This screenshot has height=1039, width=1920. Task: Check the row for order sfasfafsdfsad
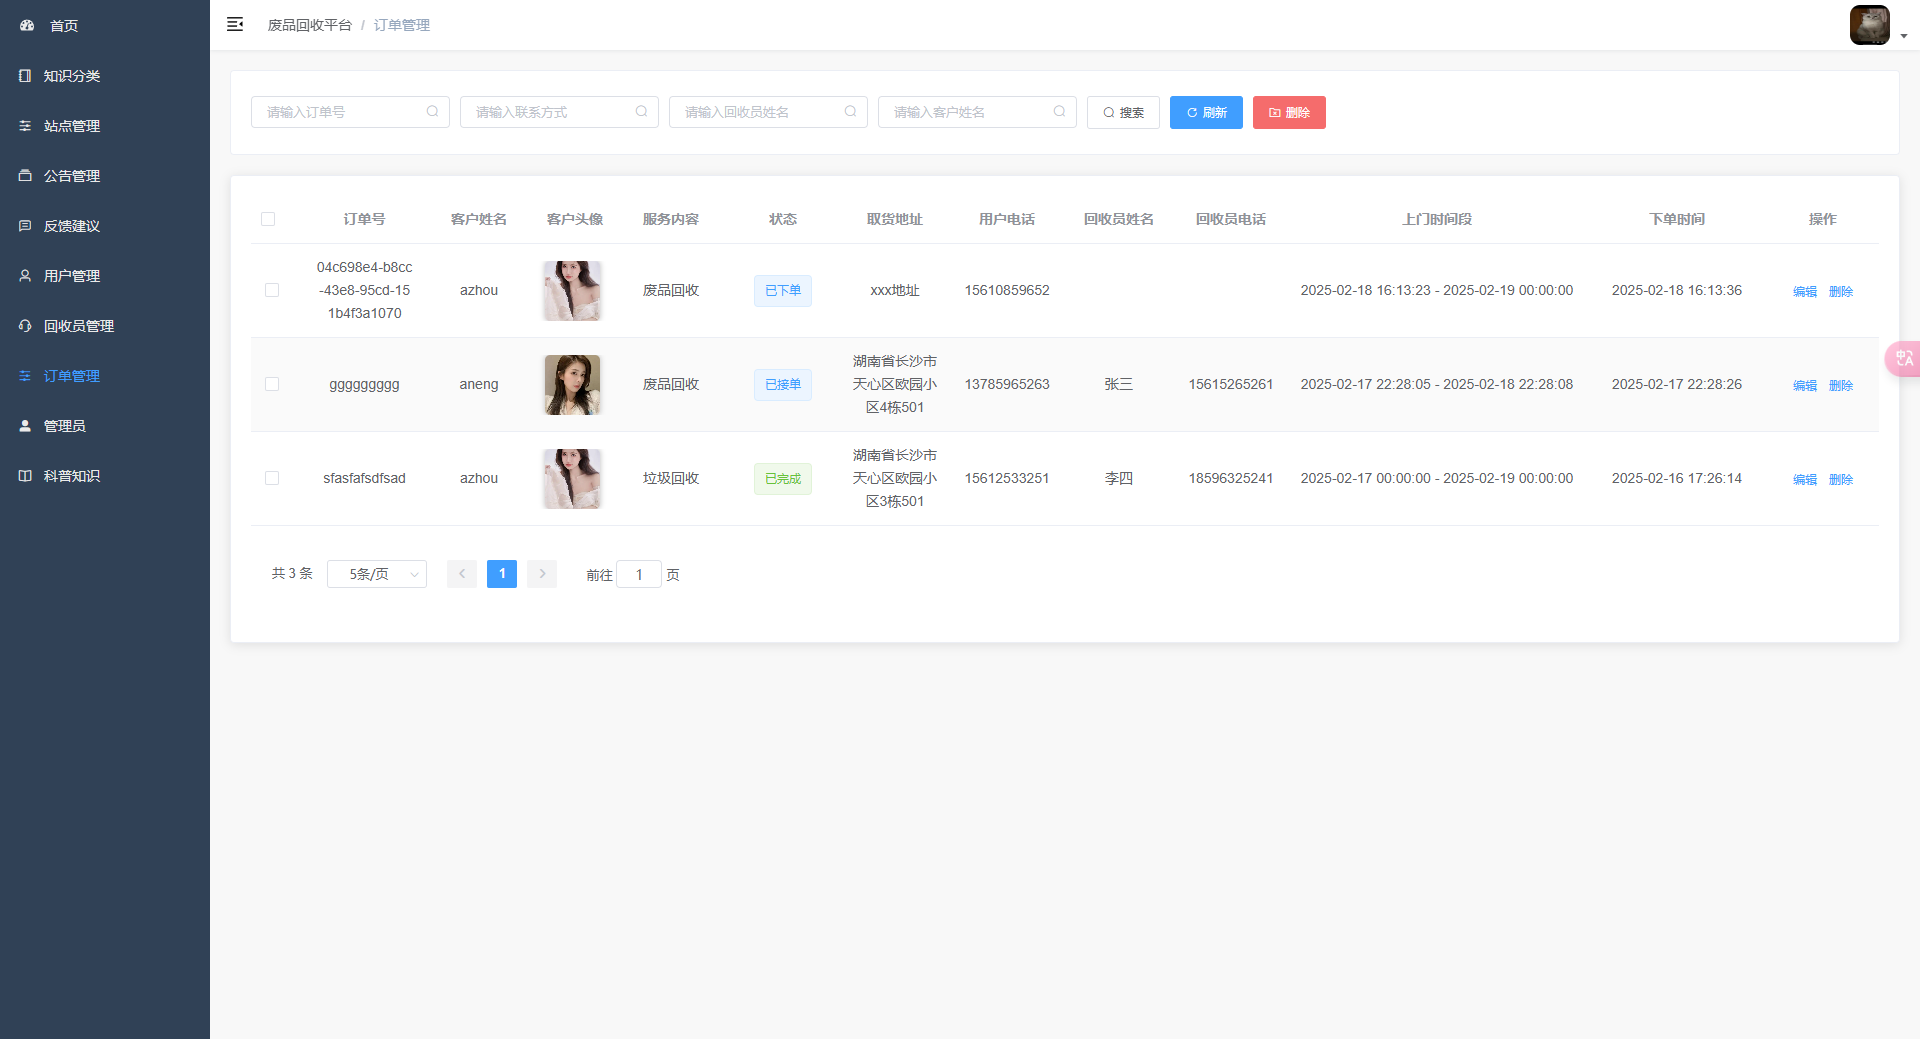point(272,478)
